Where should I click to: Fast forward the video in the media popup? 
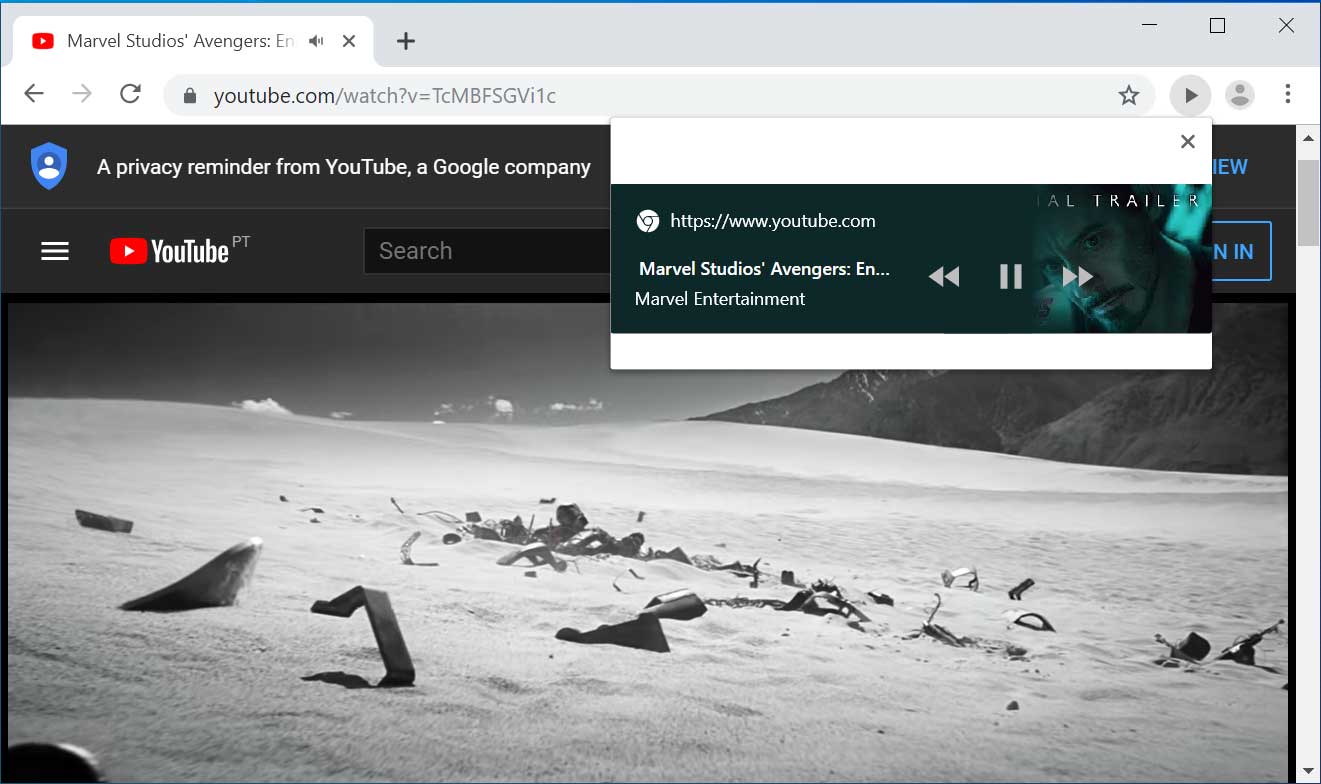1078,276
